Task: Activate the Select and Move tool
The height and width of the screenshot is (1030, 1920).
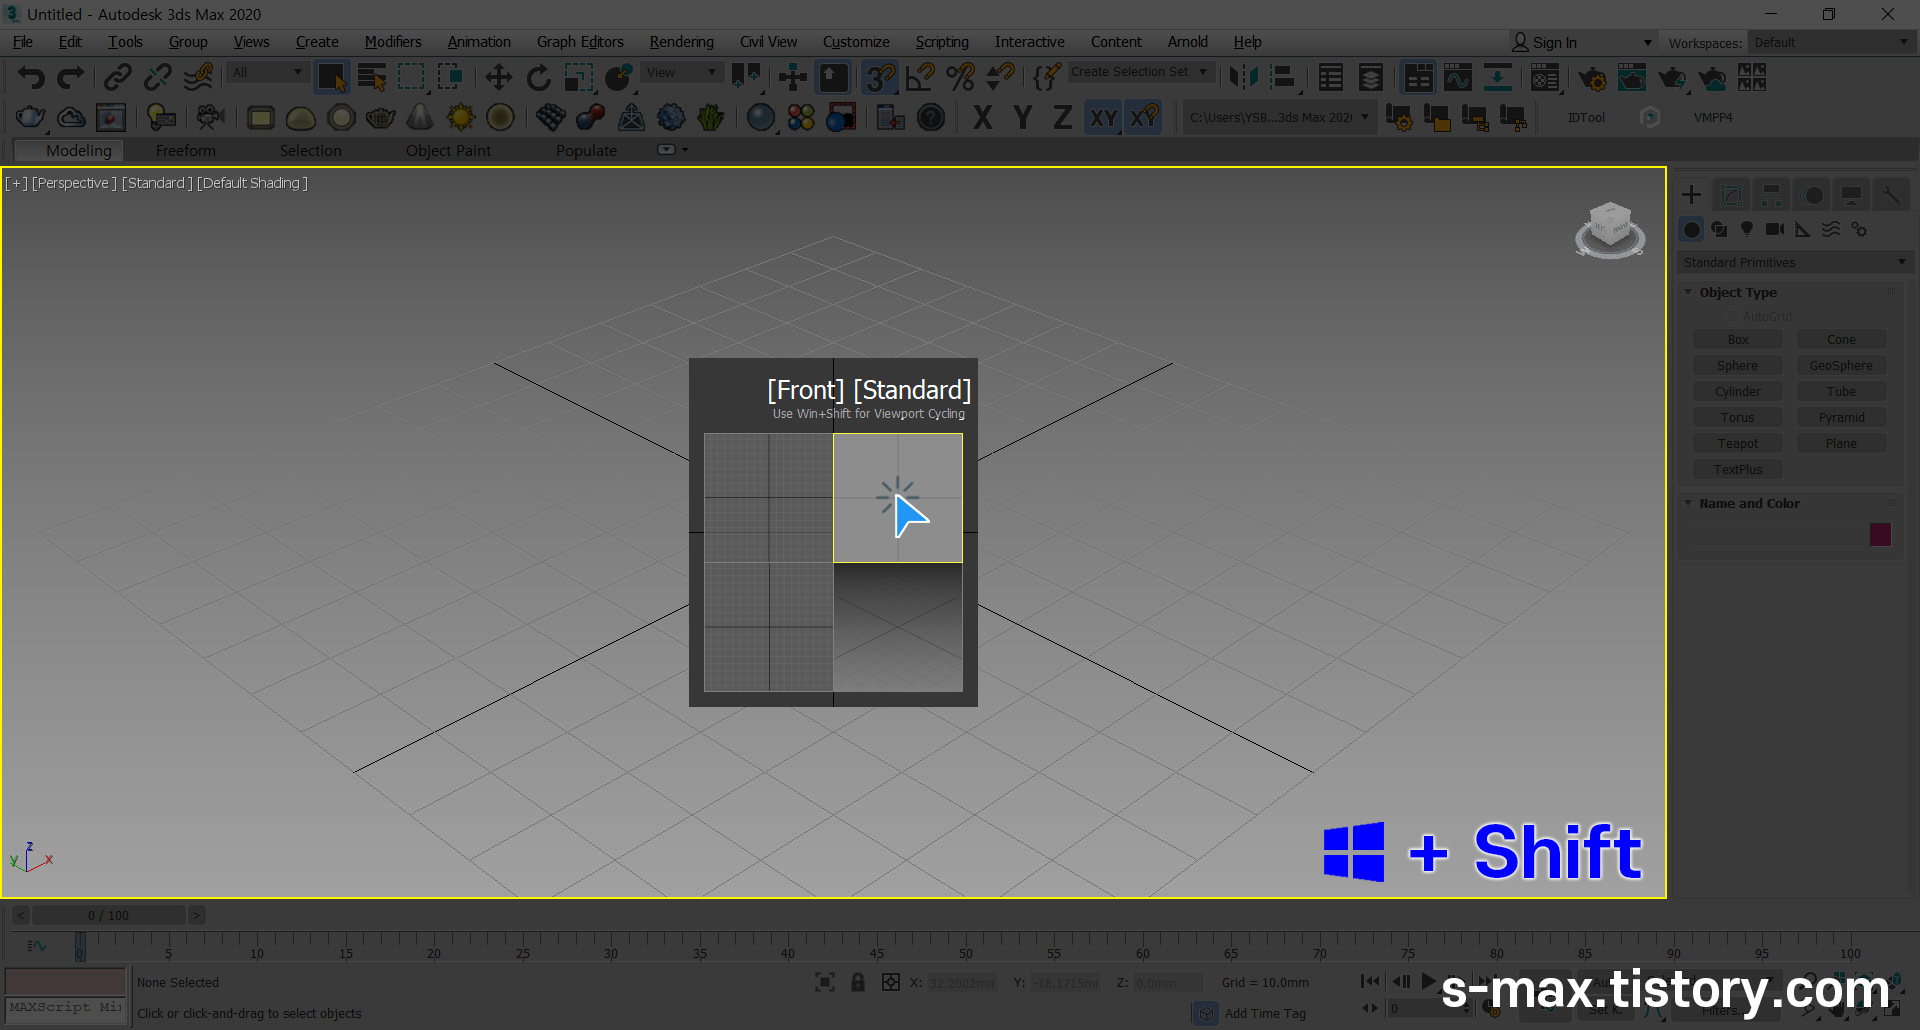Action: coord(498,77)
